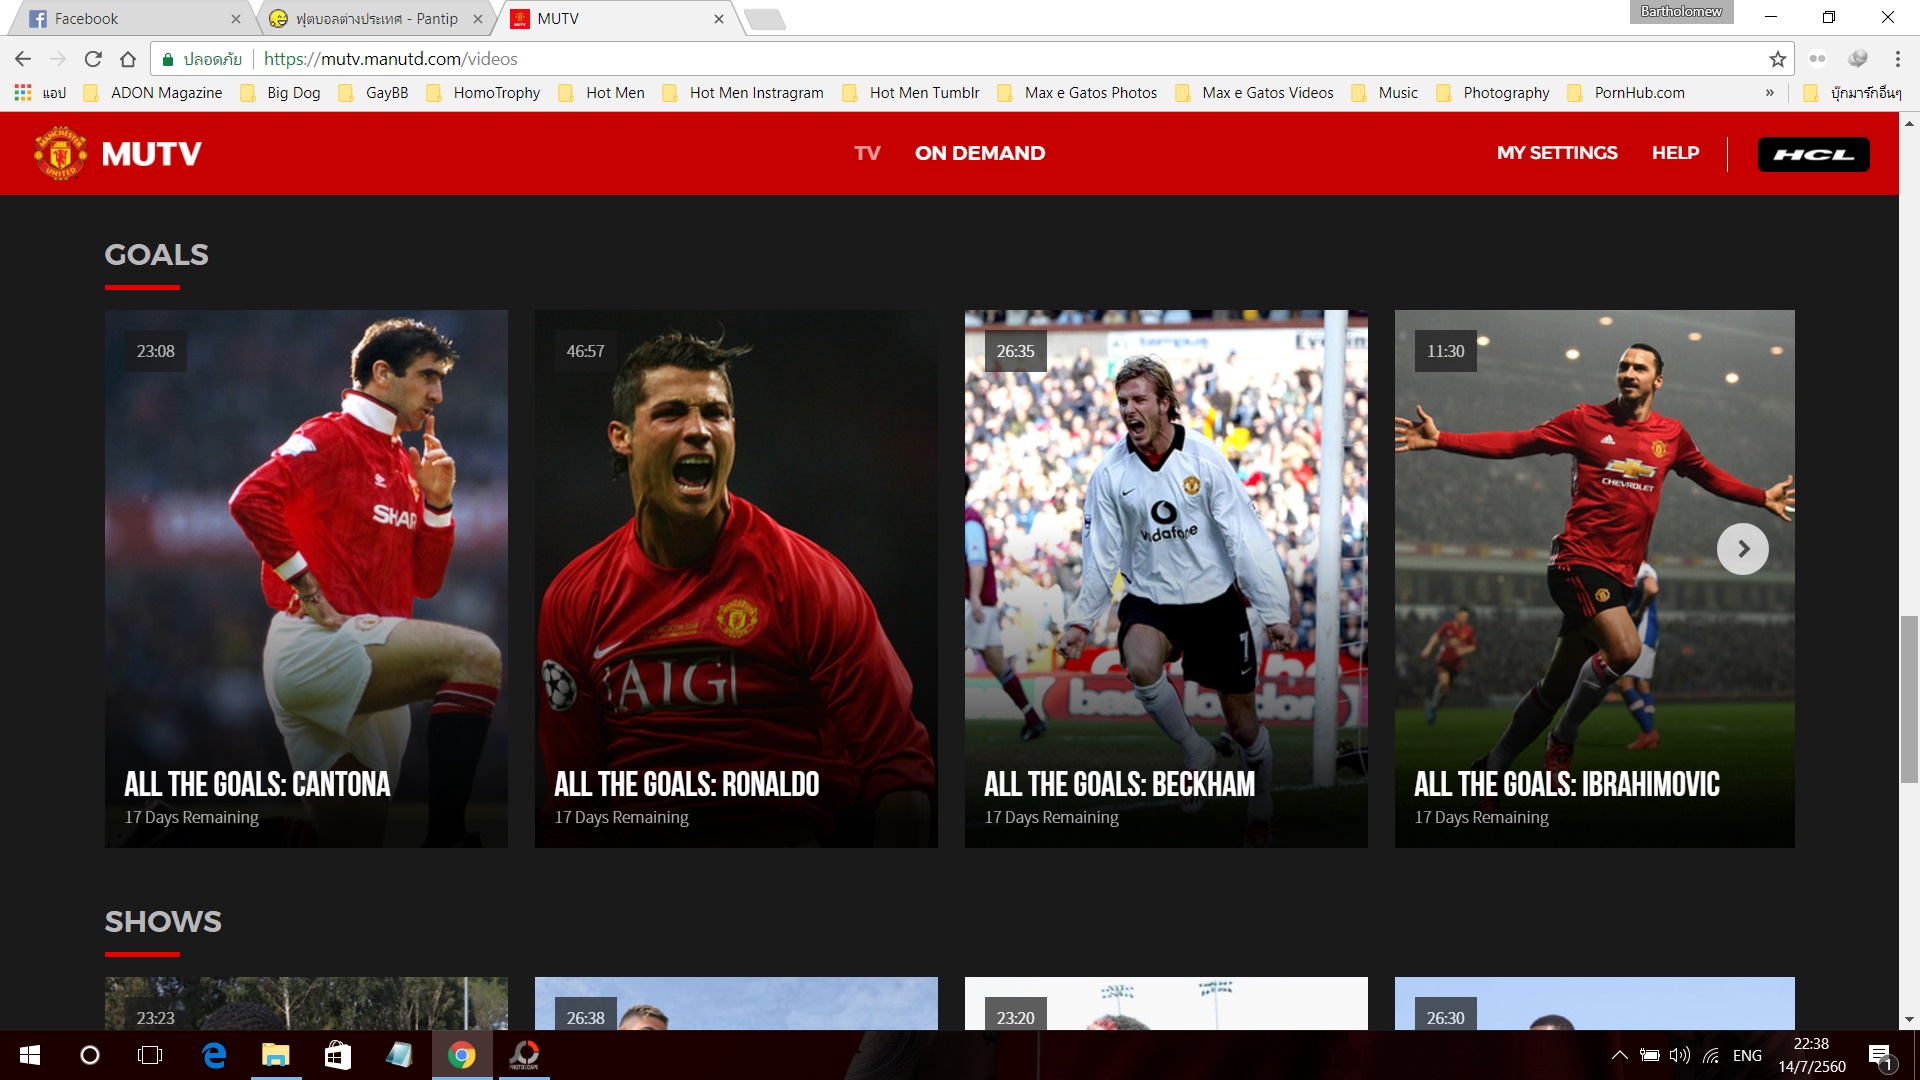Go to browser home page icon
This screenshot has height=1080, width=1920.
coord(128,59)
